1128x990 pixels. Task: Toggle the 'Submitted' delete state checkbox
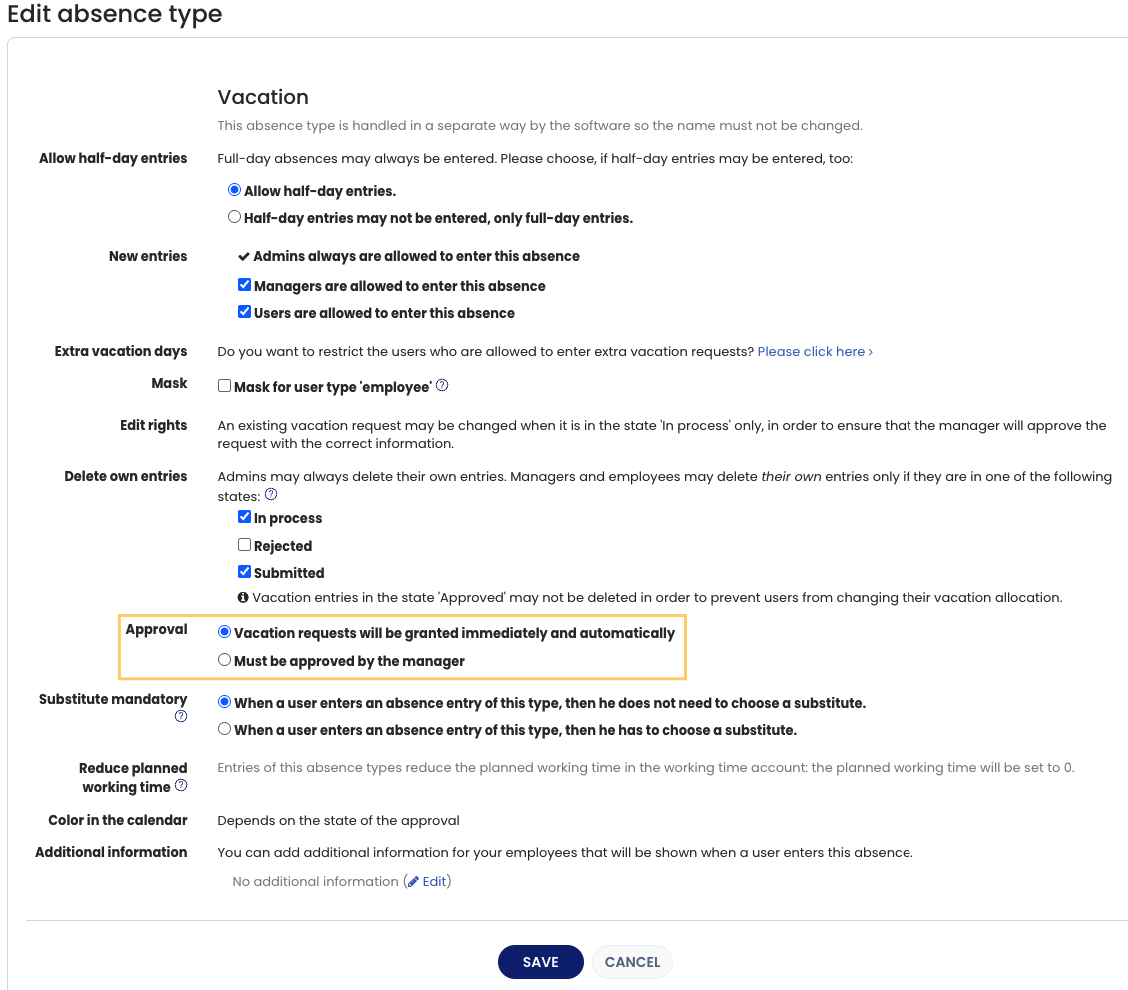[244, 572]
